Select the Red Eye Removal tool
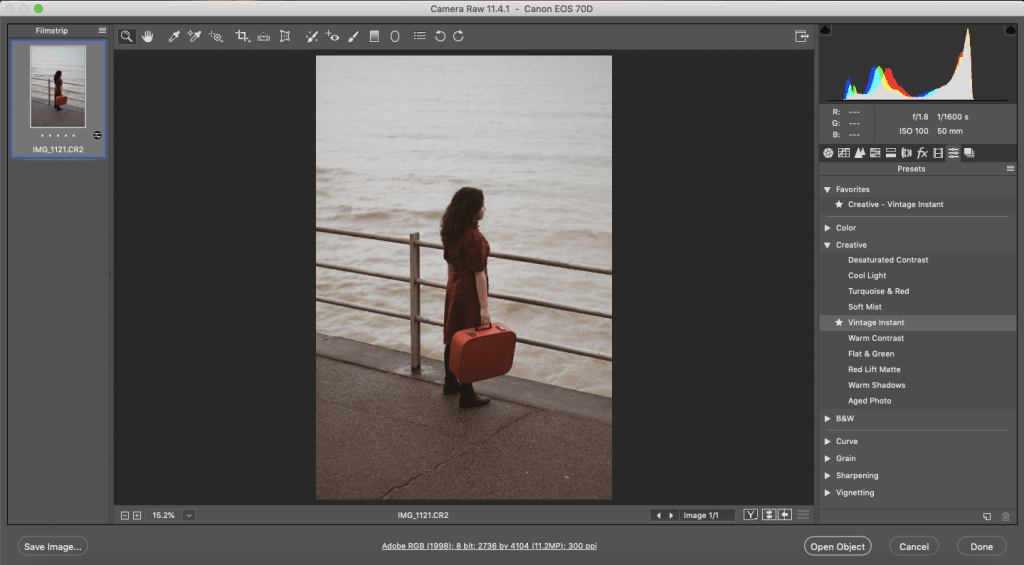Image resolution: width=1024 pixels, height=565 pixels. pyautogui.click(x=332, y=36)
